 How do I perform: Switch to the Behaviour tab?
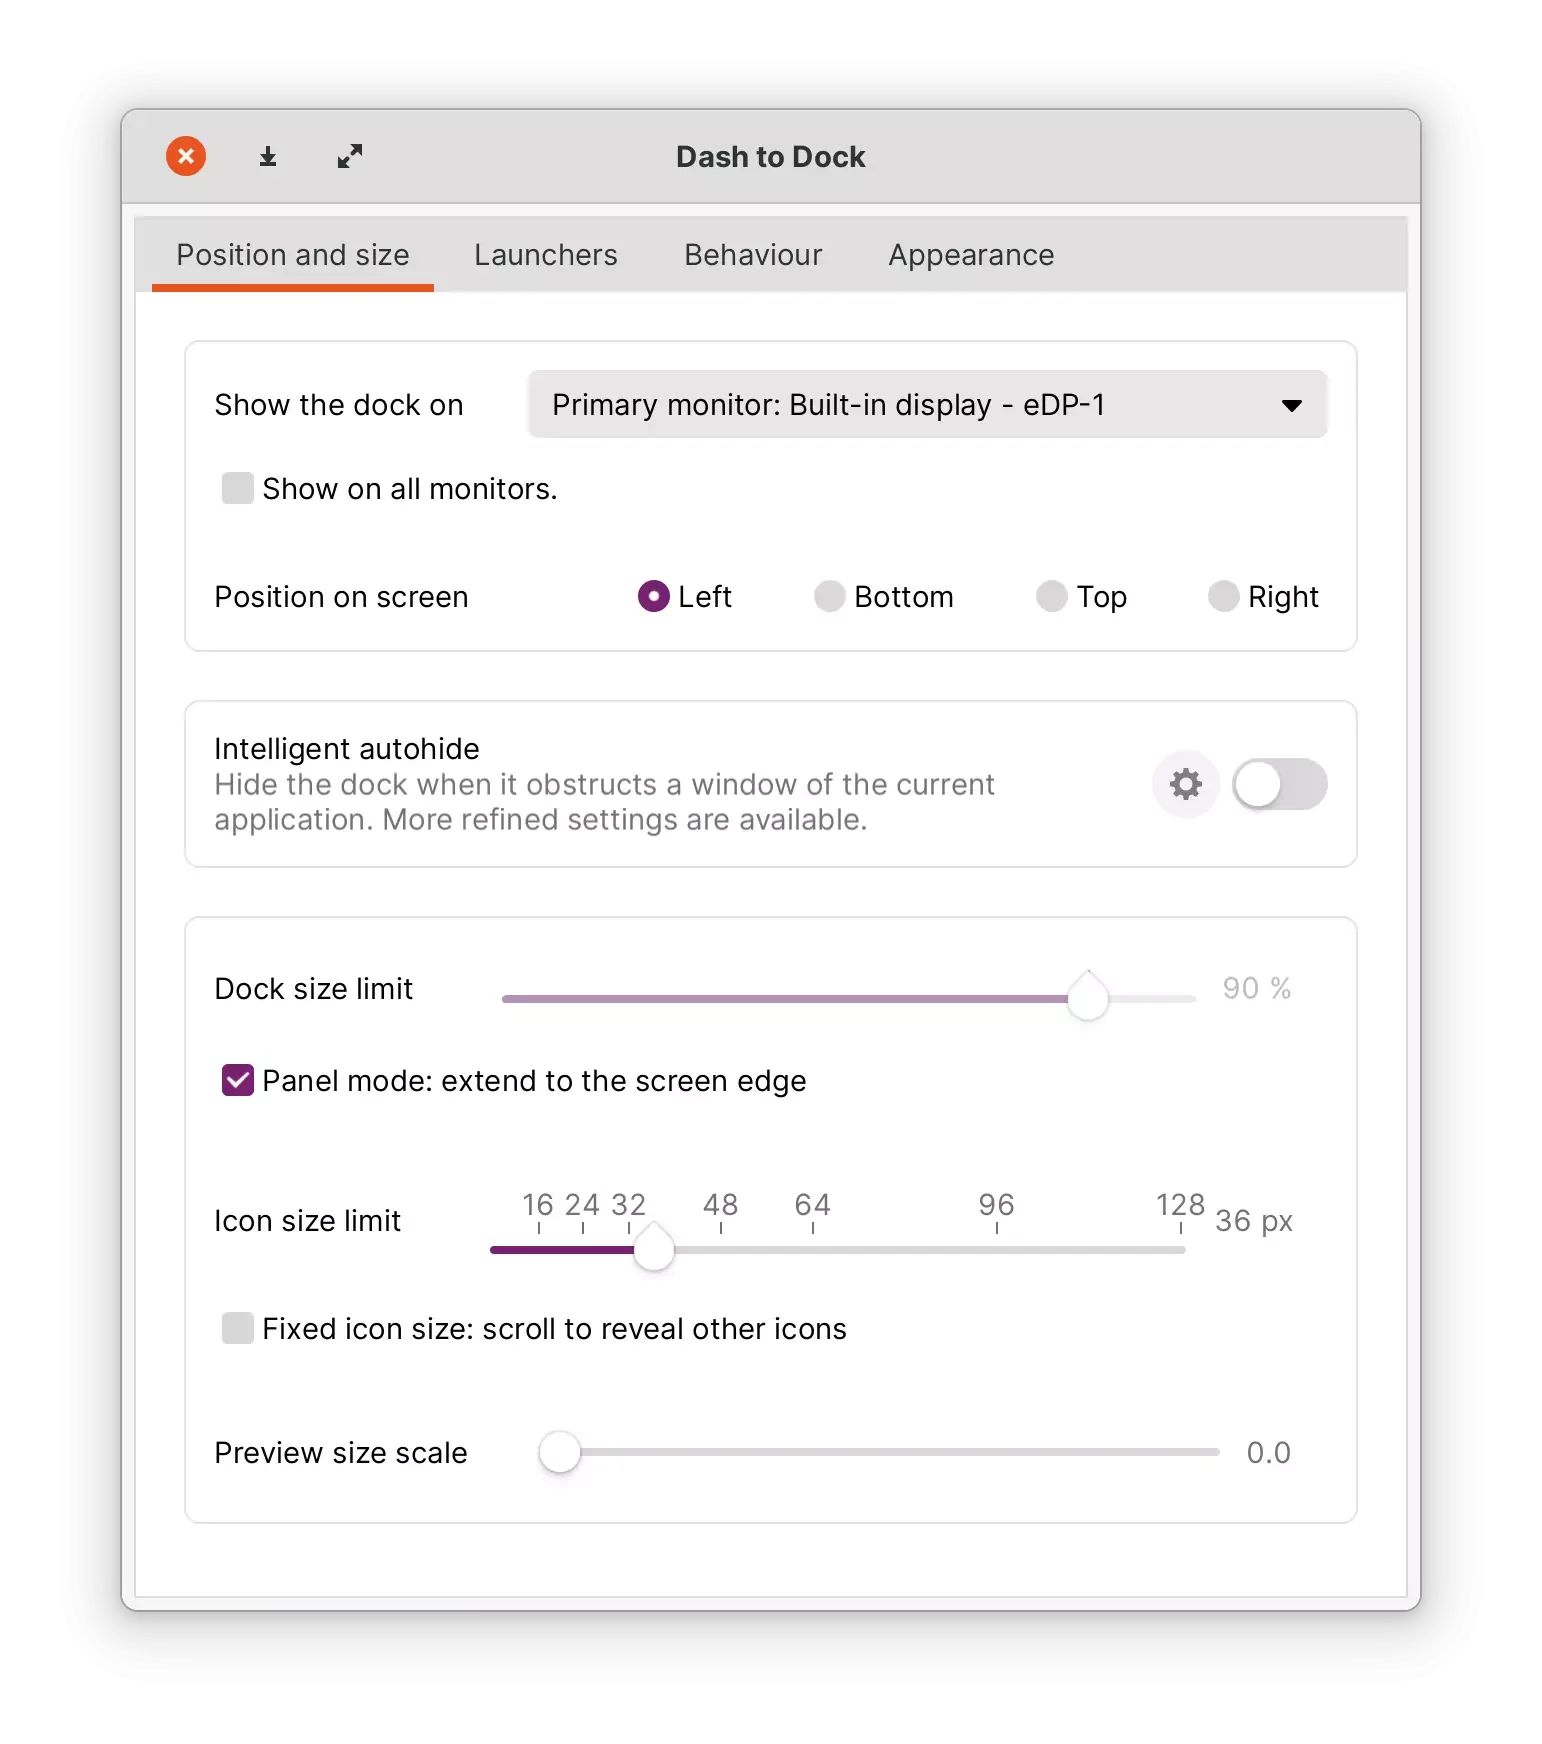click(753, 255)
